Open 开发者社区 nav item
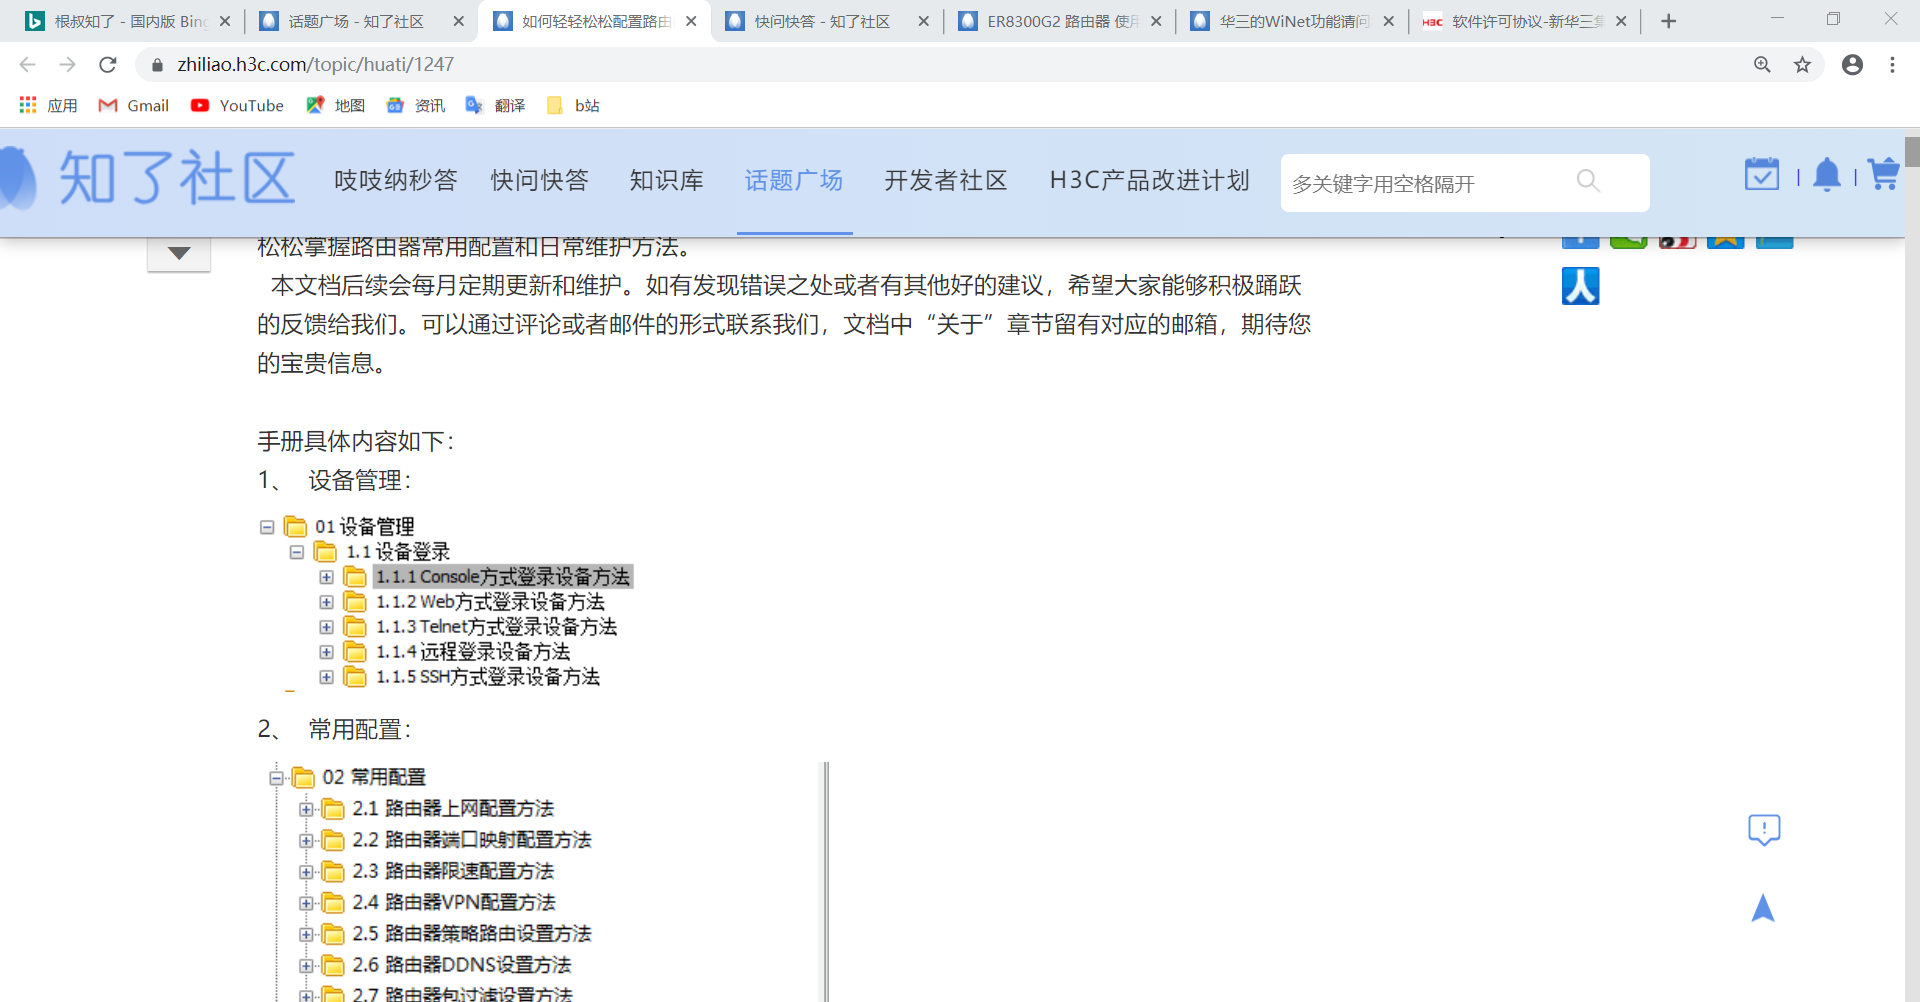This screenshot has width=1920, height=1002. pos(946,180)
